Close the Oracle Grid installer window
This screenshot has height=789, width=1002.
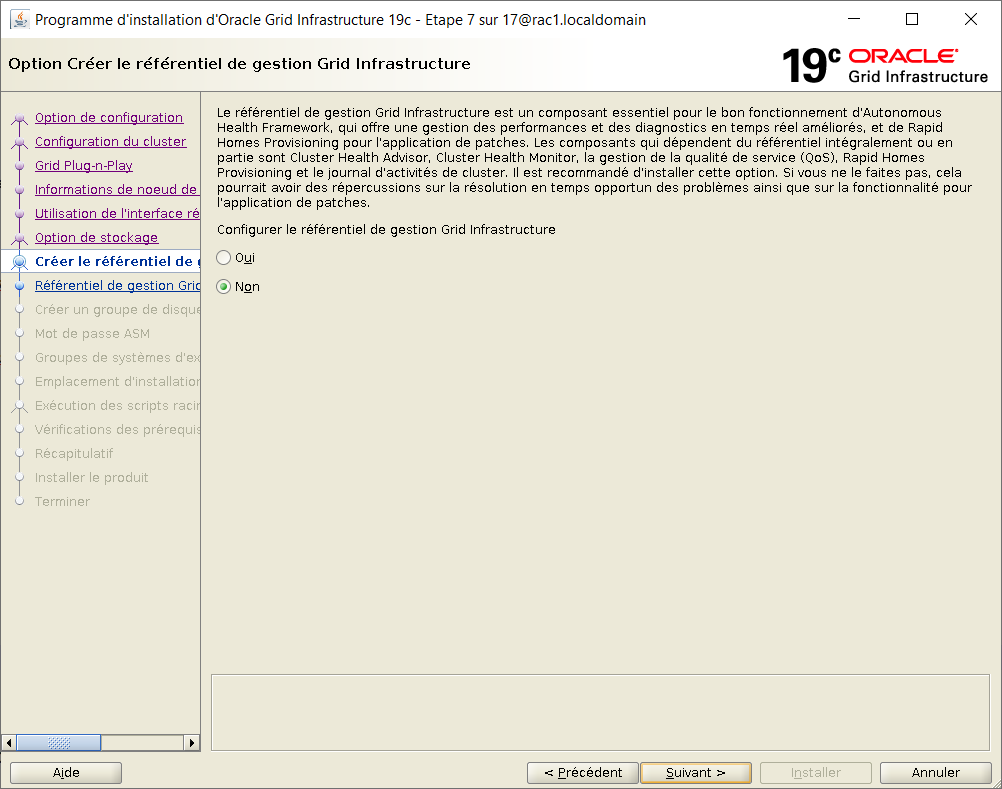pos(971,19)
